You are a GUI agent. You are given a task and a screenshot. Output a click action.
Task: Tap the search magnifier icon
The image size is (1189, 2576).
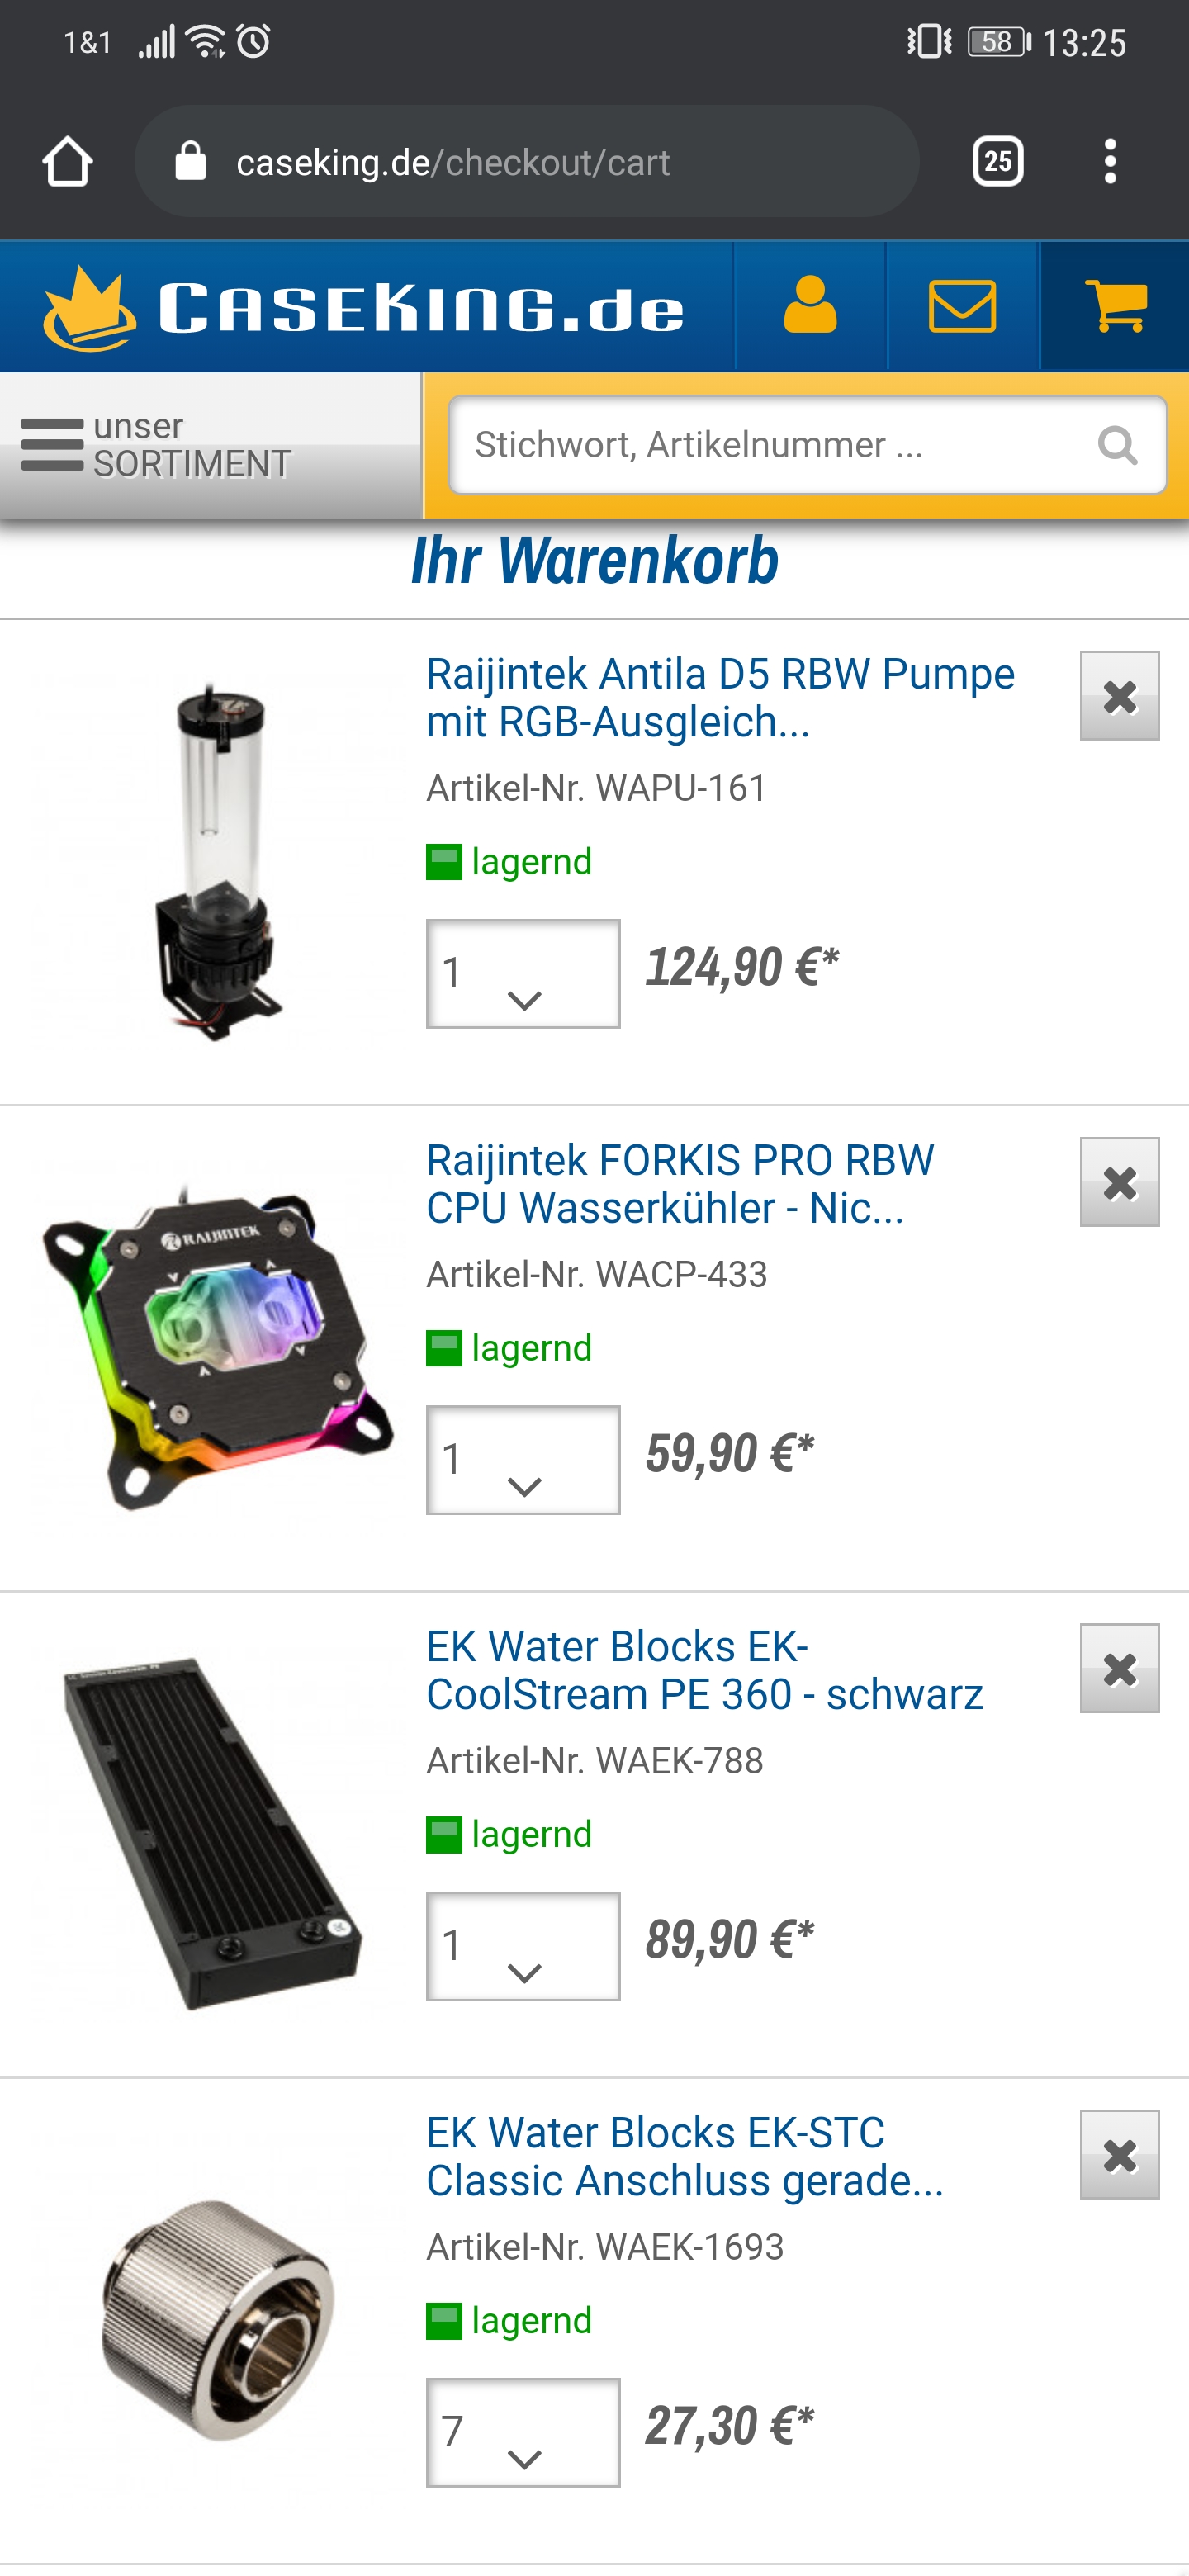pos(1117,445)
